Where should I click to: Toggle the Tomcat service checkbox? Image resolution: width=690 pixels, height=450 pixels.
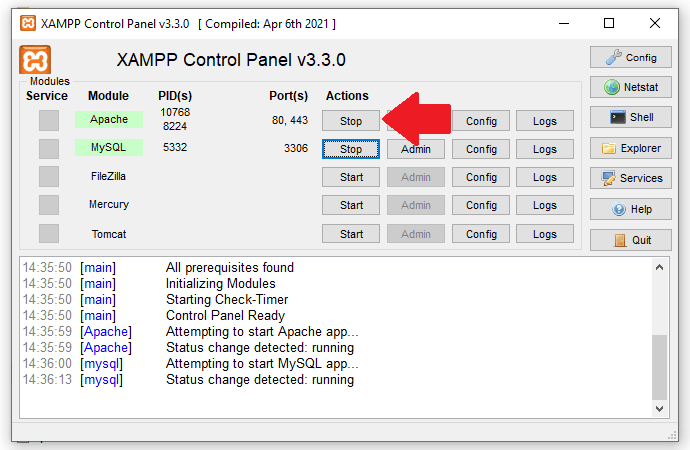[x=49, y=234]
